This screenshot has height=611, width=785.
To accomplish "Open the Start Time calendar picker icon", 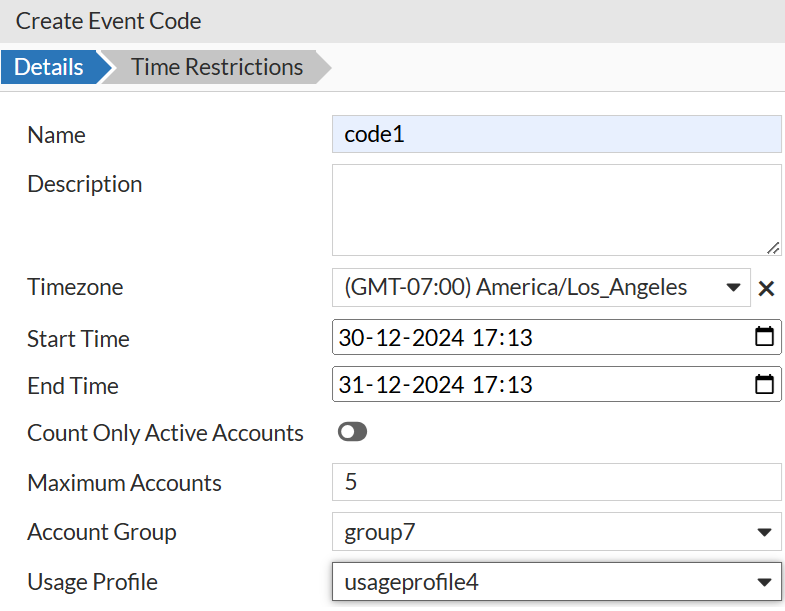I will (x=764, y=337).
